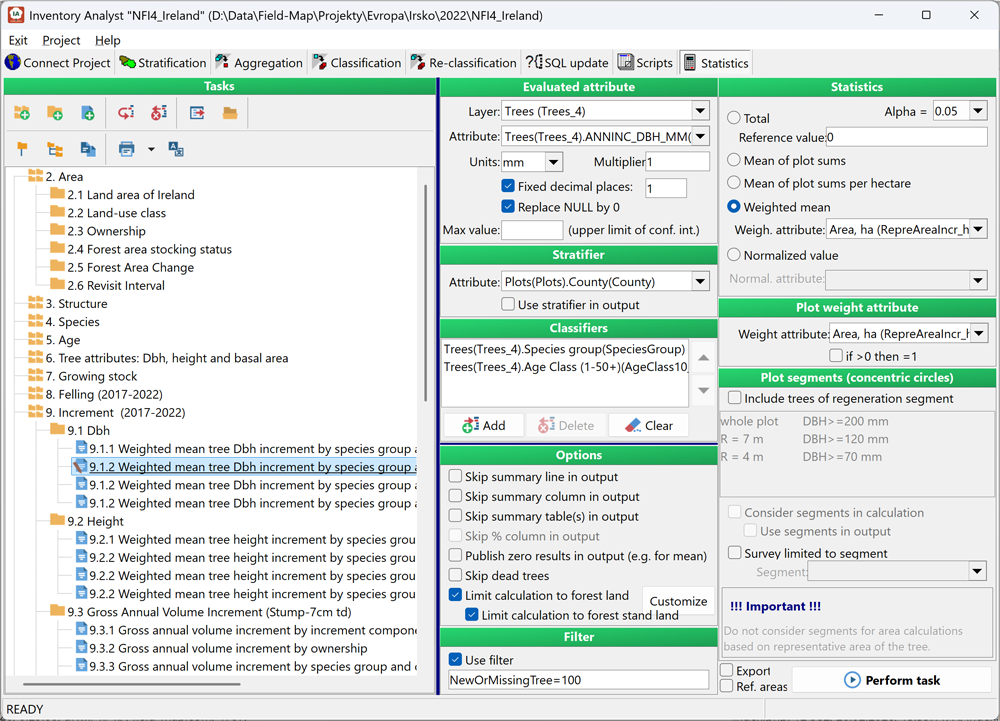
Task: Click the Tasks tree horizontal scrollbar
Action: [130, 685]
